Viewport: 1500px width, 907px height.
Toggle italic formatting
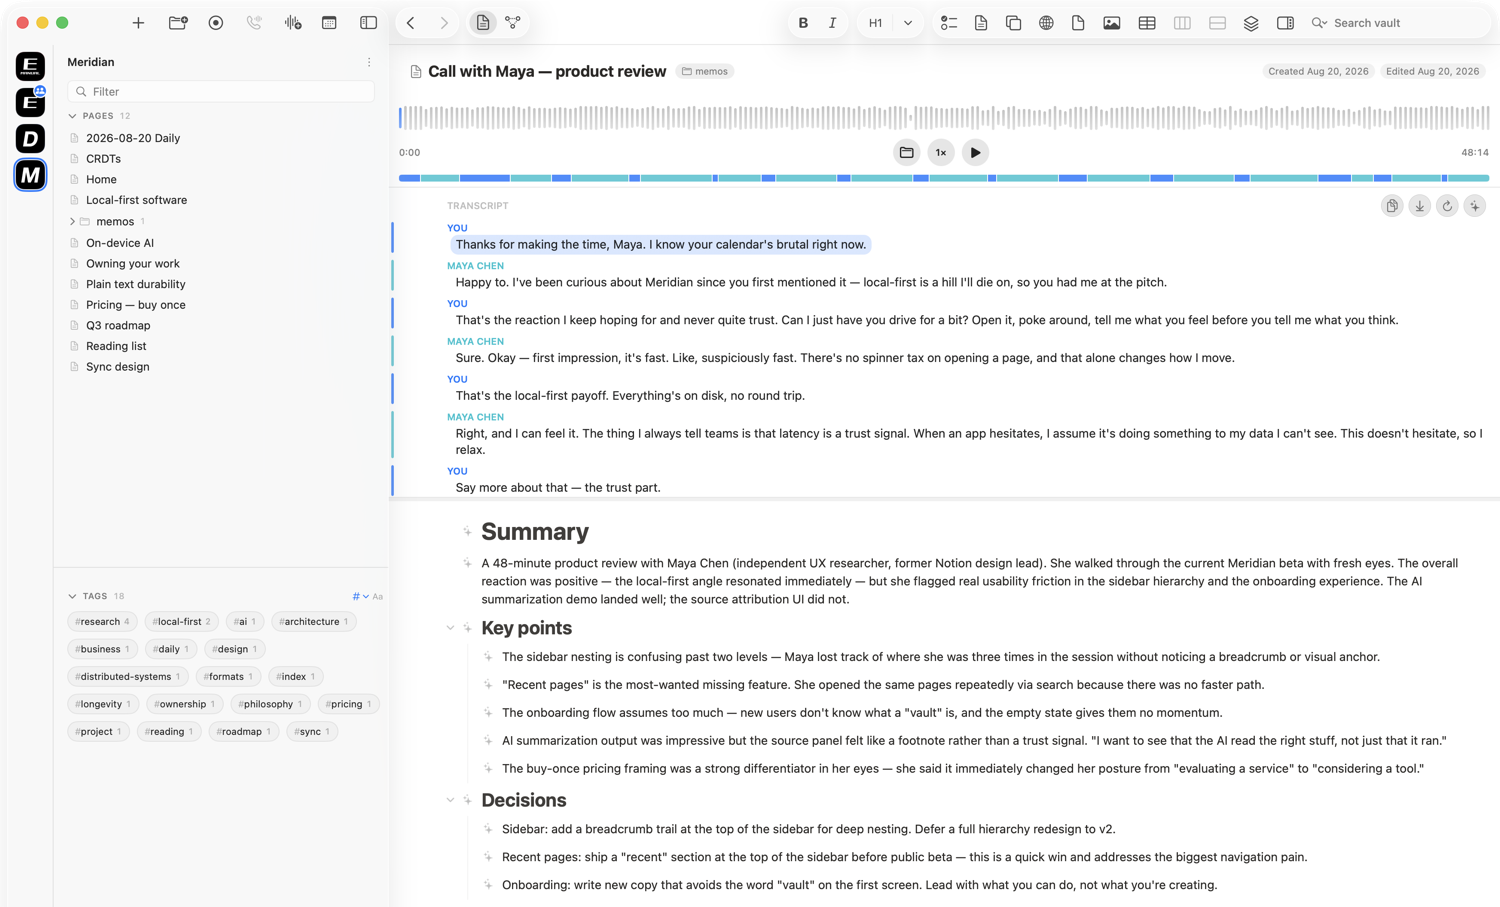pyautogui.click(x=832, y=23)
